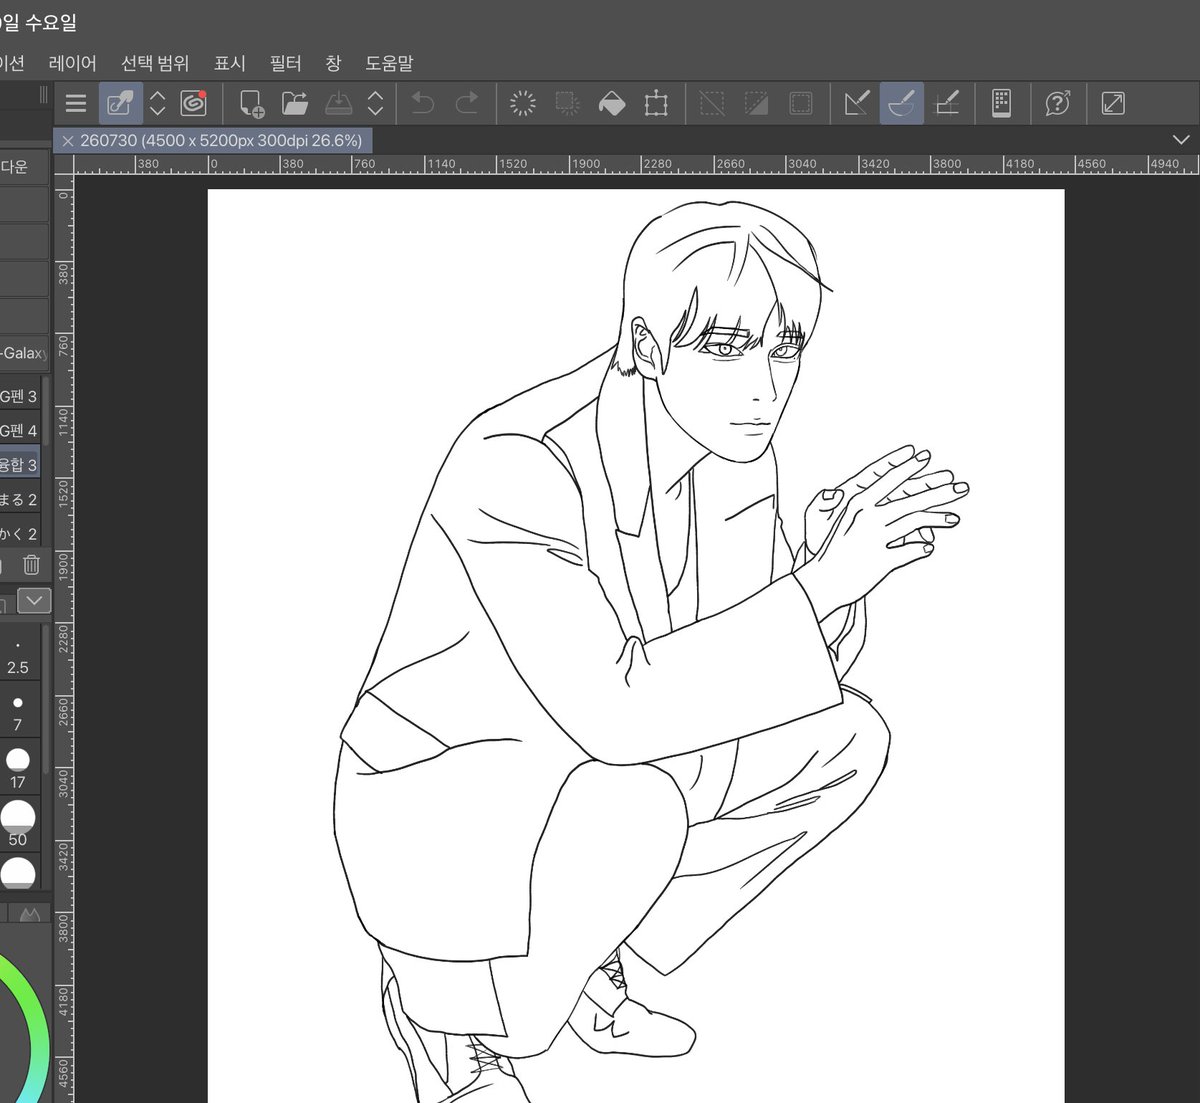The width and height of the screenshot is (1200, 1103).
Task: Open the smartphone companion mode icon
Action: point(1001,103)
